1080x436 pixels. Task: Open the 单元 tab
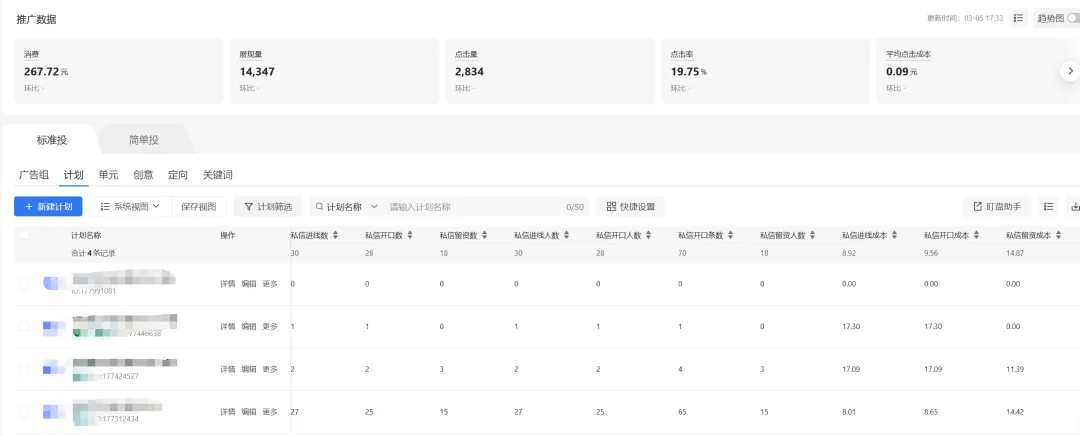(x=108, y=175)
